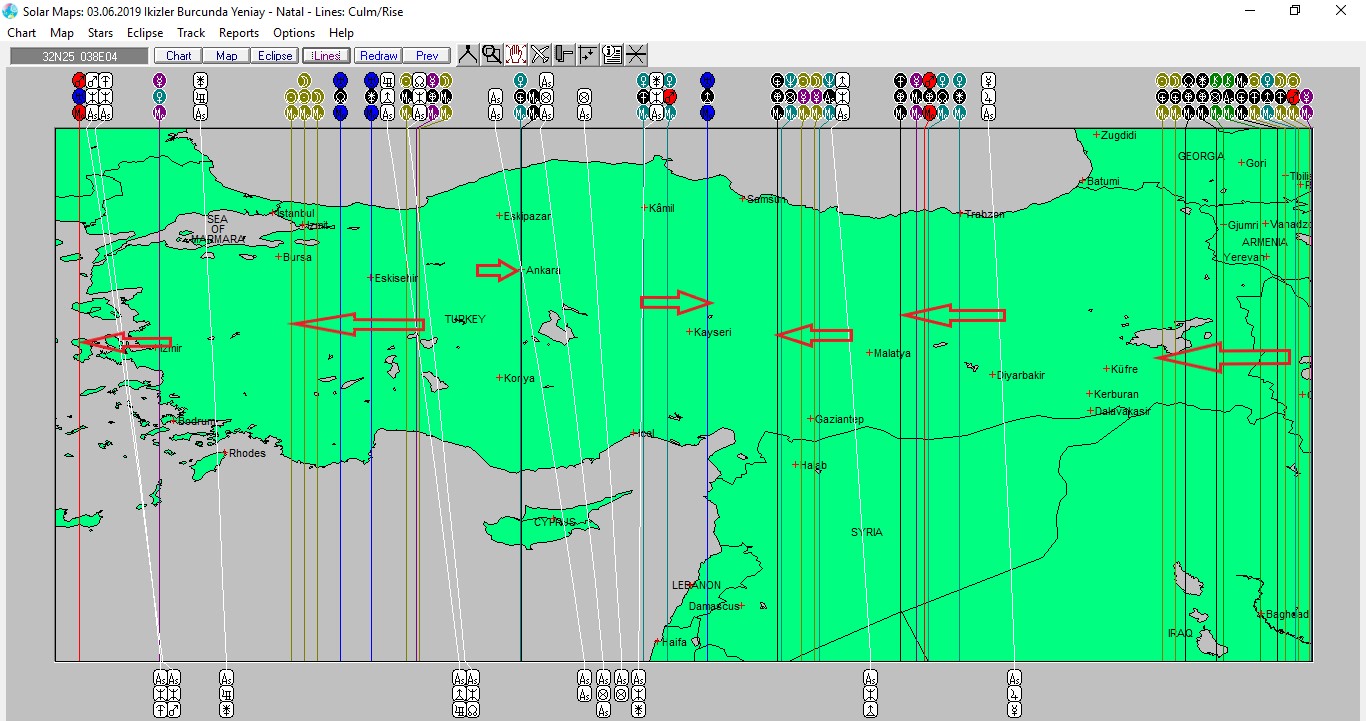This screenshot has height=721, width=1366.
Task: Click the Chart toolbar button
Action: click(179, 56)
